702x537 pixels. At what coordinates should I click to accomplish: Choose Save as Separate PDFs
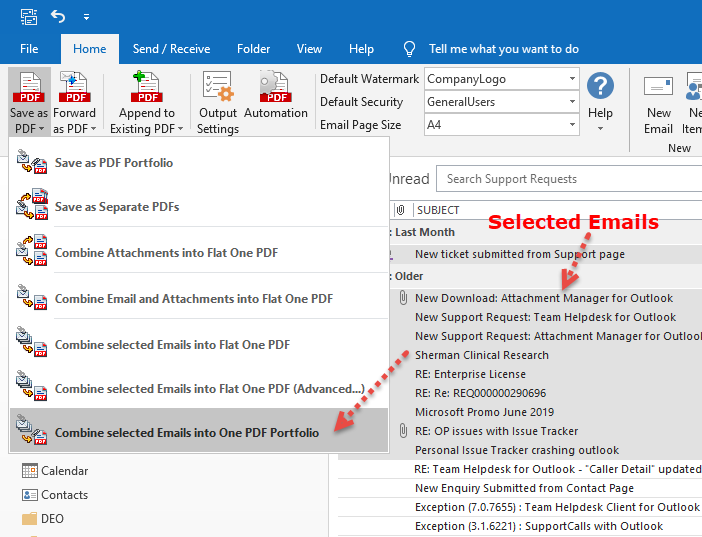[x=199, y=206]
